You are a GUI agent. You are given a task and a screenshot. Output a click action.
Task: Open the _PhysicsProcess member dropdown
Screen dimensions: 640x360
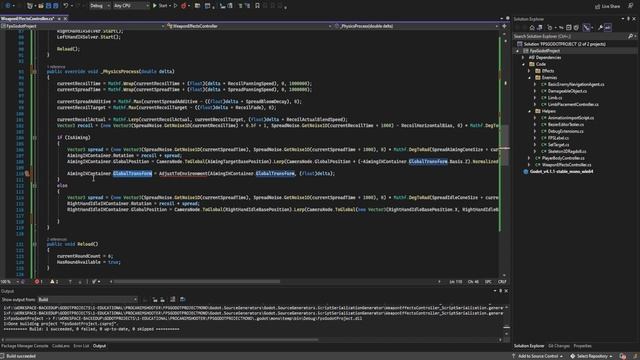point(416,26)
